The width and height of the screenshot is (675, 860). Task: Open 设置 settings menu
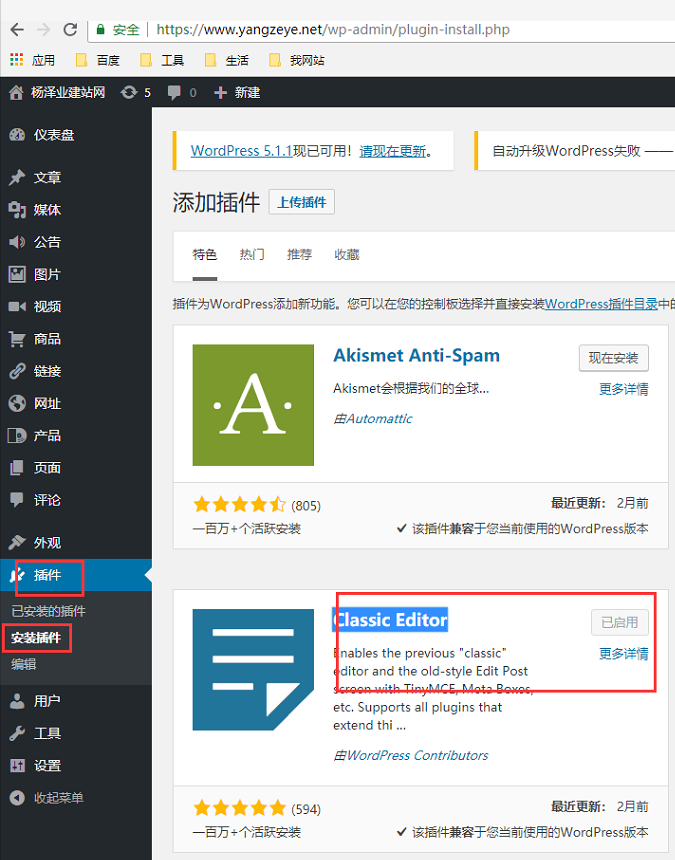[x=76, y=766]
